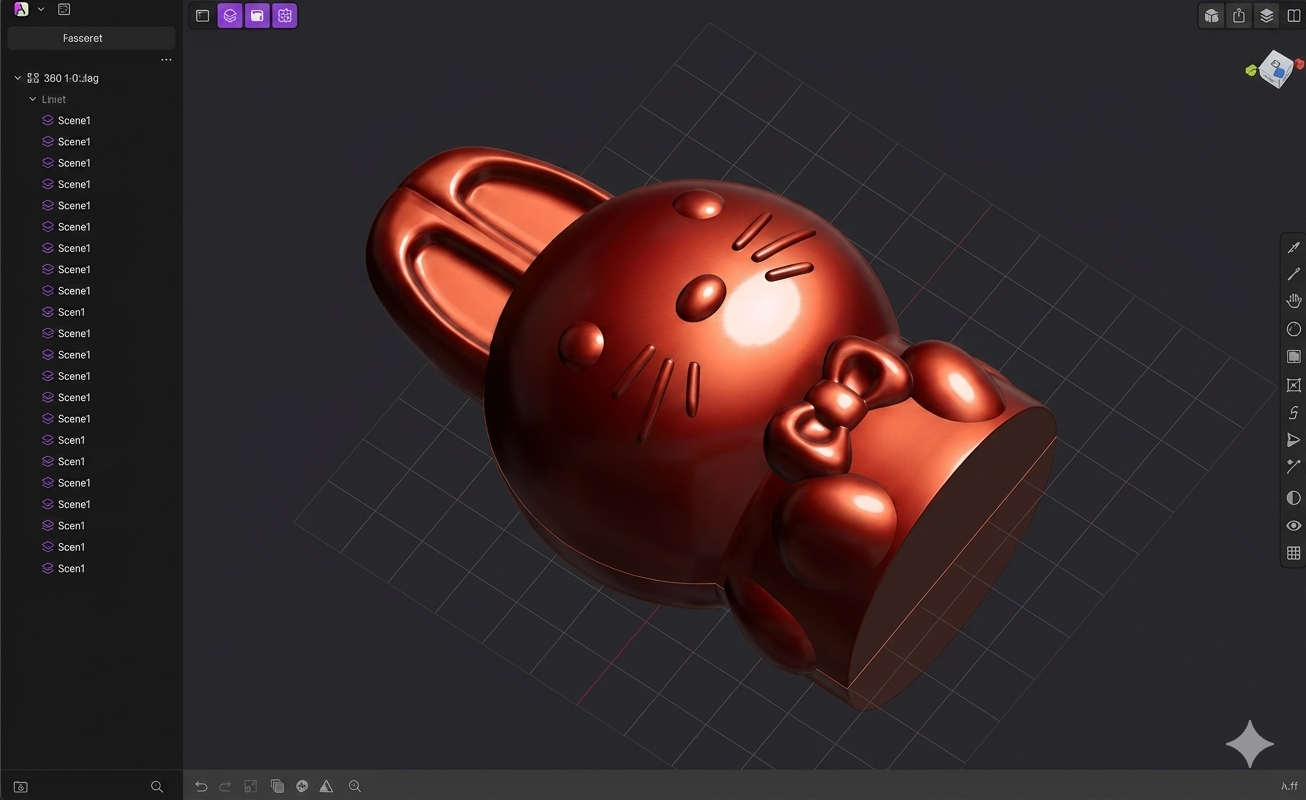Image resolution: width=1306 pixels, height=800 pixels.
Task: Click the 3D cube primitives icon
Action: (1212, 15)
